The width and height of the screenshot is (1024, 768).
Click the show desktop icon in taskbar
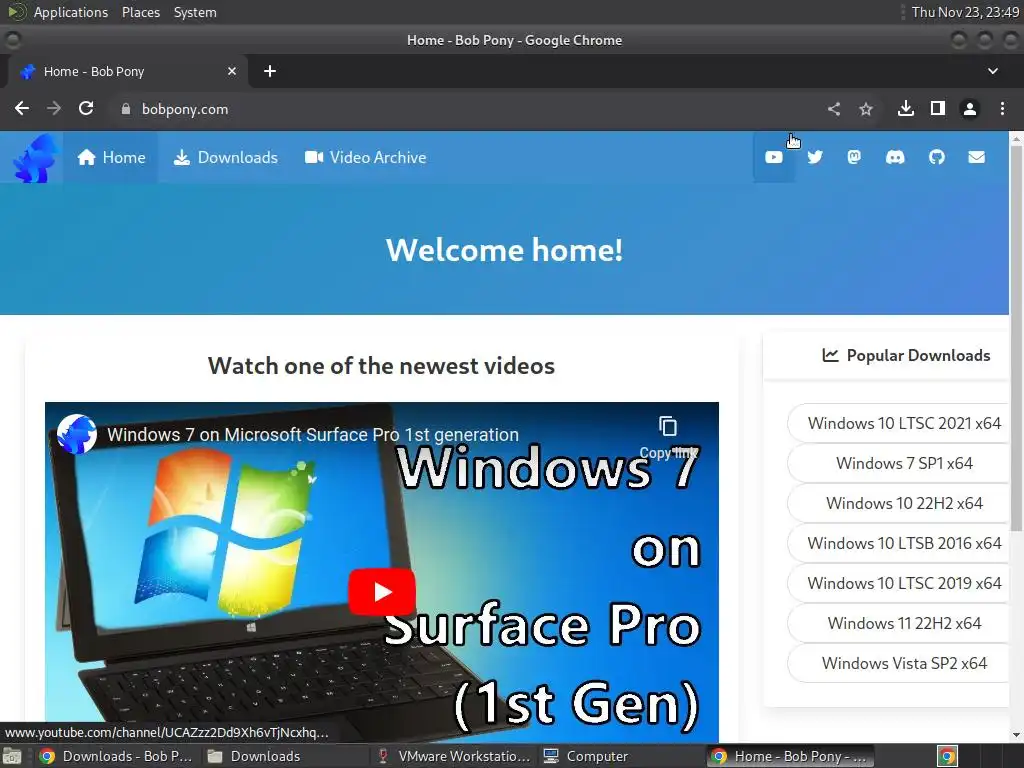(12, 756)
